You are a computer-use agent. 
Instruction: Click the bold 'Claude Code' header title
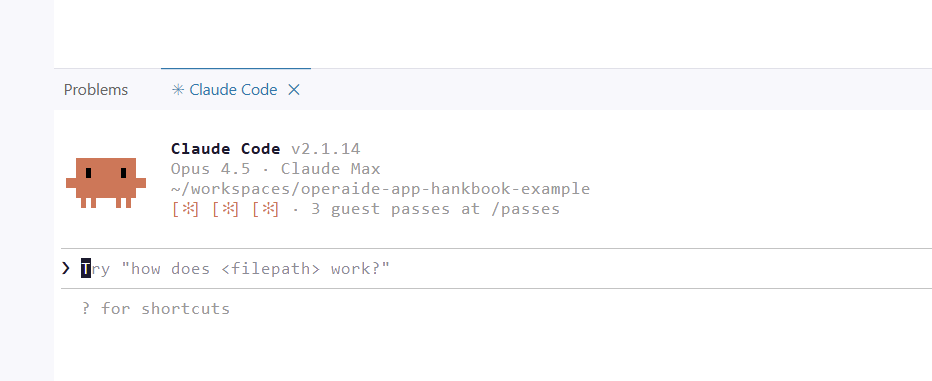pyautogui.click(x=225, y=149)
